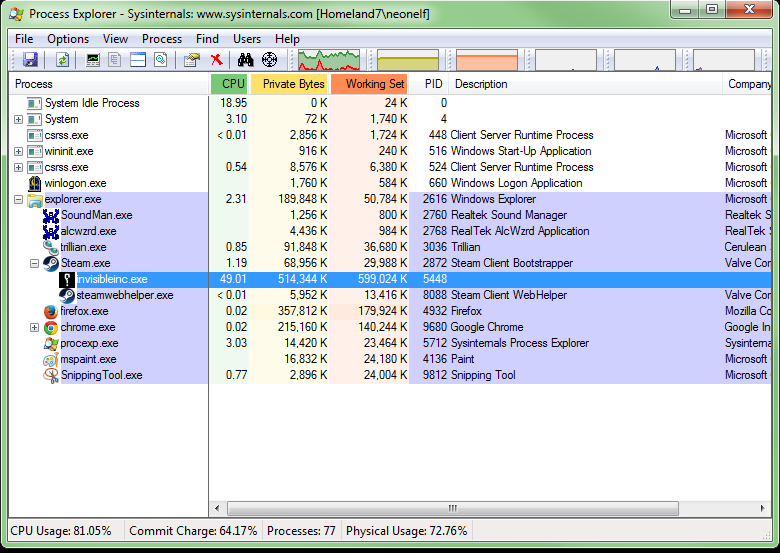
Task: Click the Save floppy disk toolbar icon
Action: pyautogui.click(x=30, y=60)
